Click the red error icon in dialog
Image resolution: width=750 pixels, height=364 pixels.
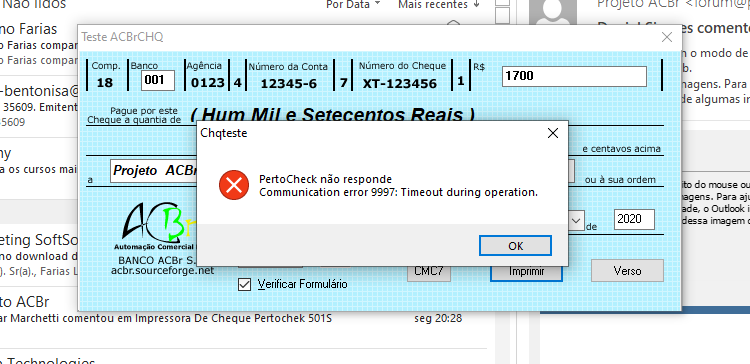(x=234, y=185)
